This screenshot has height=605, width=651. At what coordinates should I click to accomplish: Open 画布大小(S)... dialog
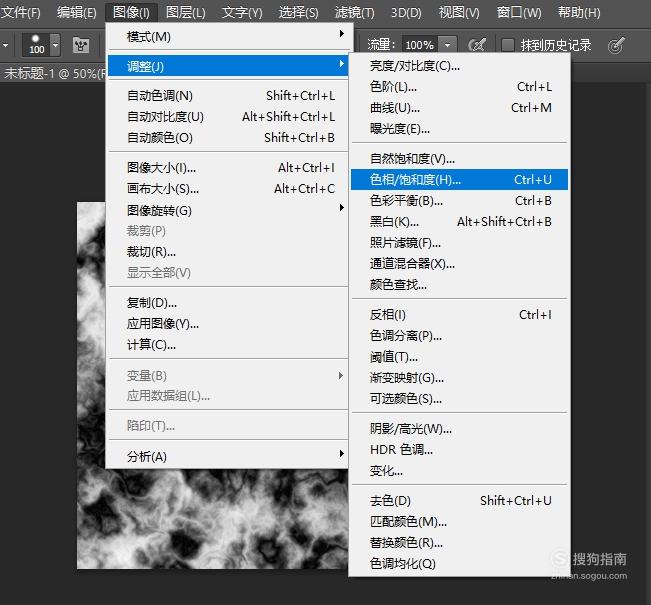[x=228, y=189]
